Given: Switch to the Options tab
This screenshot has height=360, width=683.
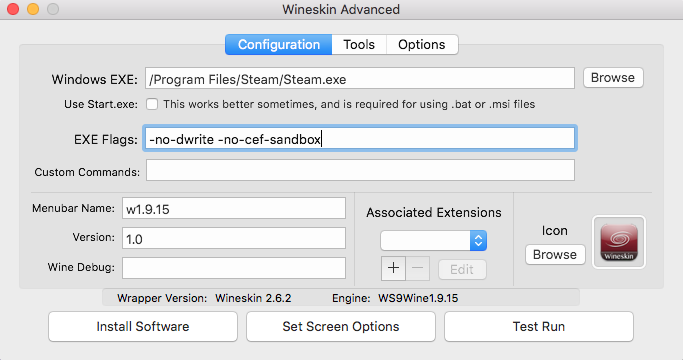Looking at the screenshot, I should [x=422, y=44].
